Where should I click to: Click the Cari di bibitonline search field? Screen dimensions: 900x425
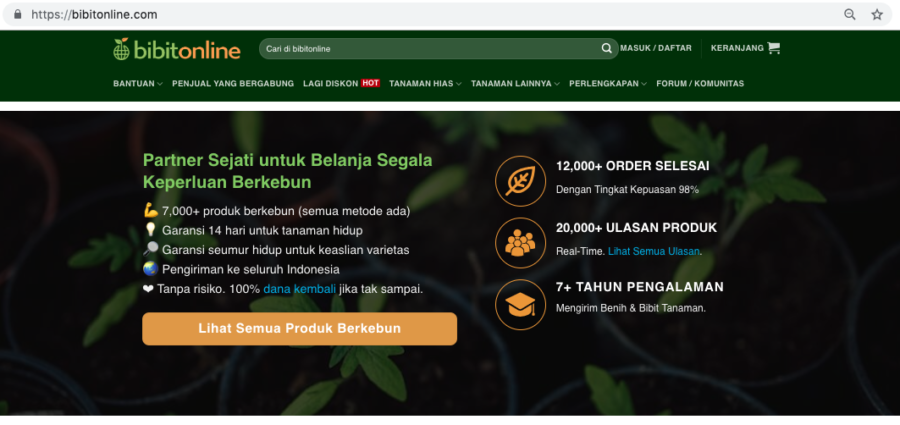coord(430,49)
